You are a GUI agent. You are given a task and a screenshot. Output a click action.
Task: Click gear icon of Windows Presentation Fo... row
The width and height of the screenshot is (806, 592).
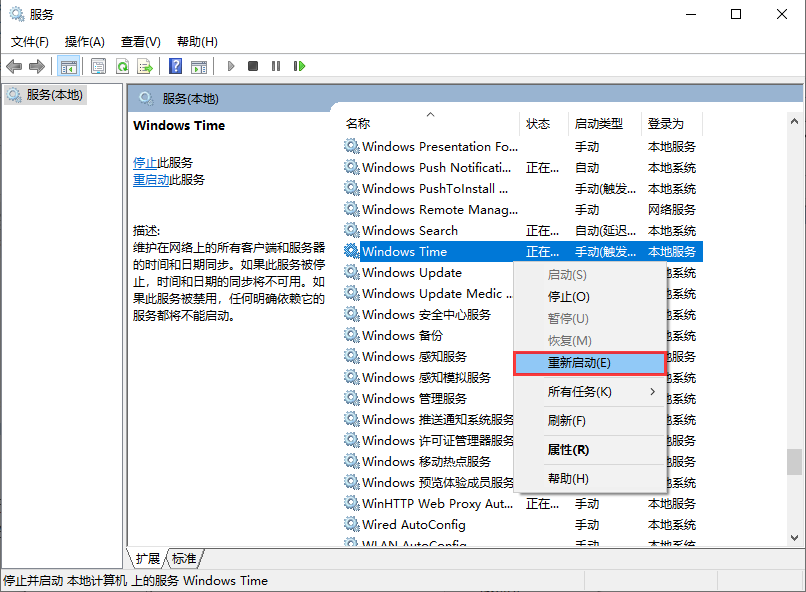[x=352, y=146]
